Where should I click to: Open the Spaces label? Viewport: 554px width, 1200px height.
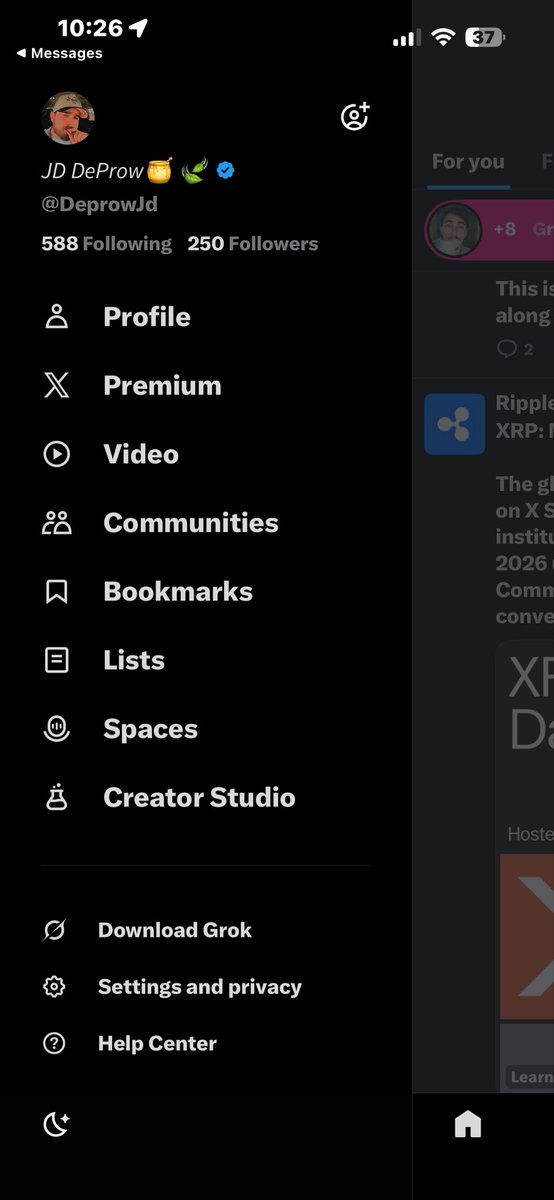(150, 729)
